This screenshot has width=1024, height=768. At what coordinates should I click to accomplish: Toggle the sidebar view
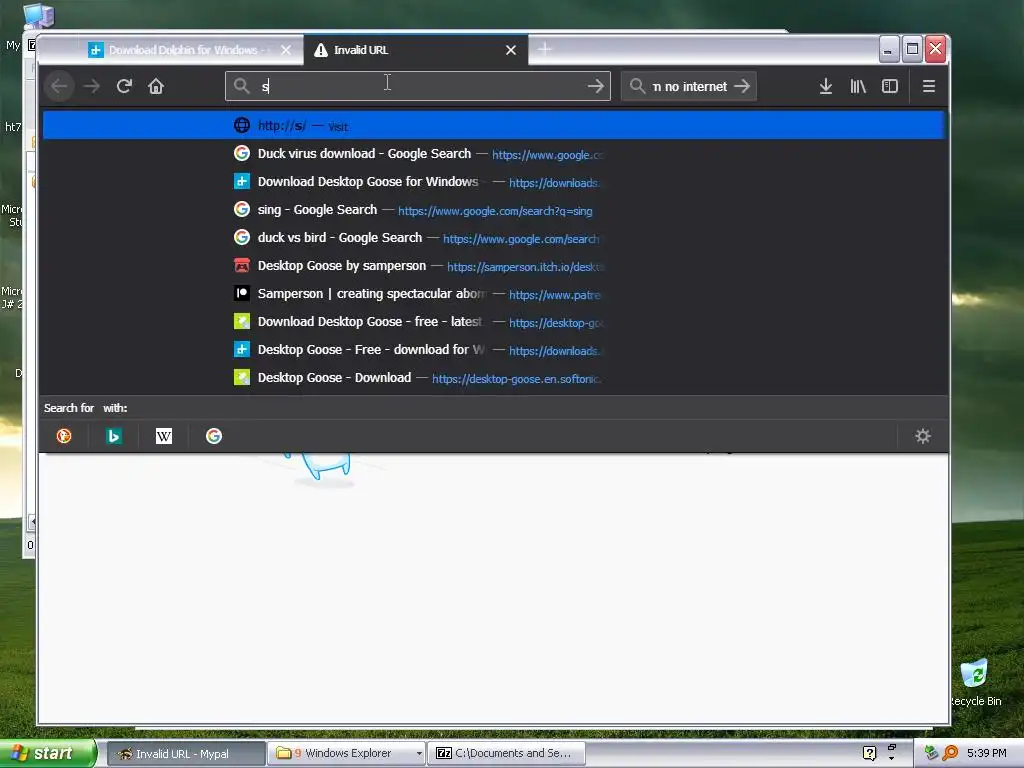[889, 86]
